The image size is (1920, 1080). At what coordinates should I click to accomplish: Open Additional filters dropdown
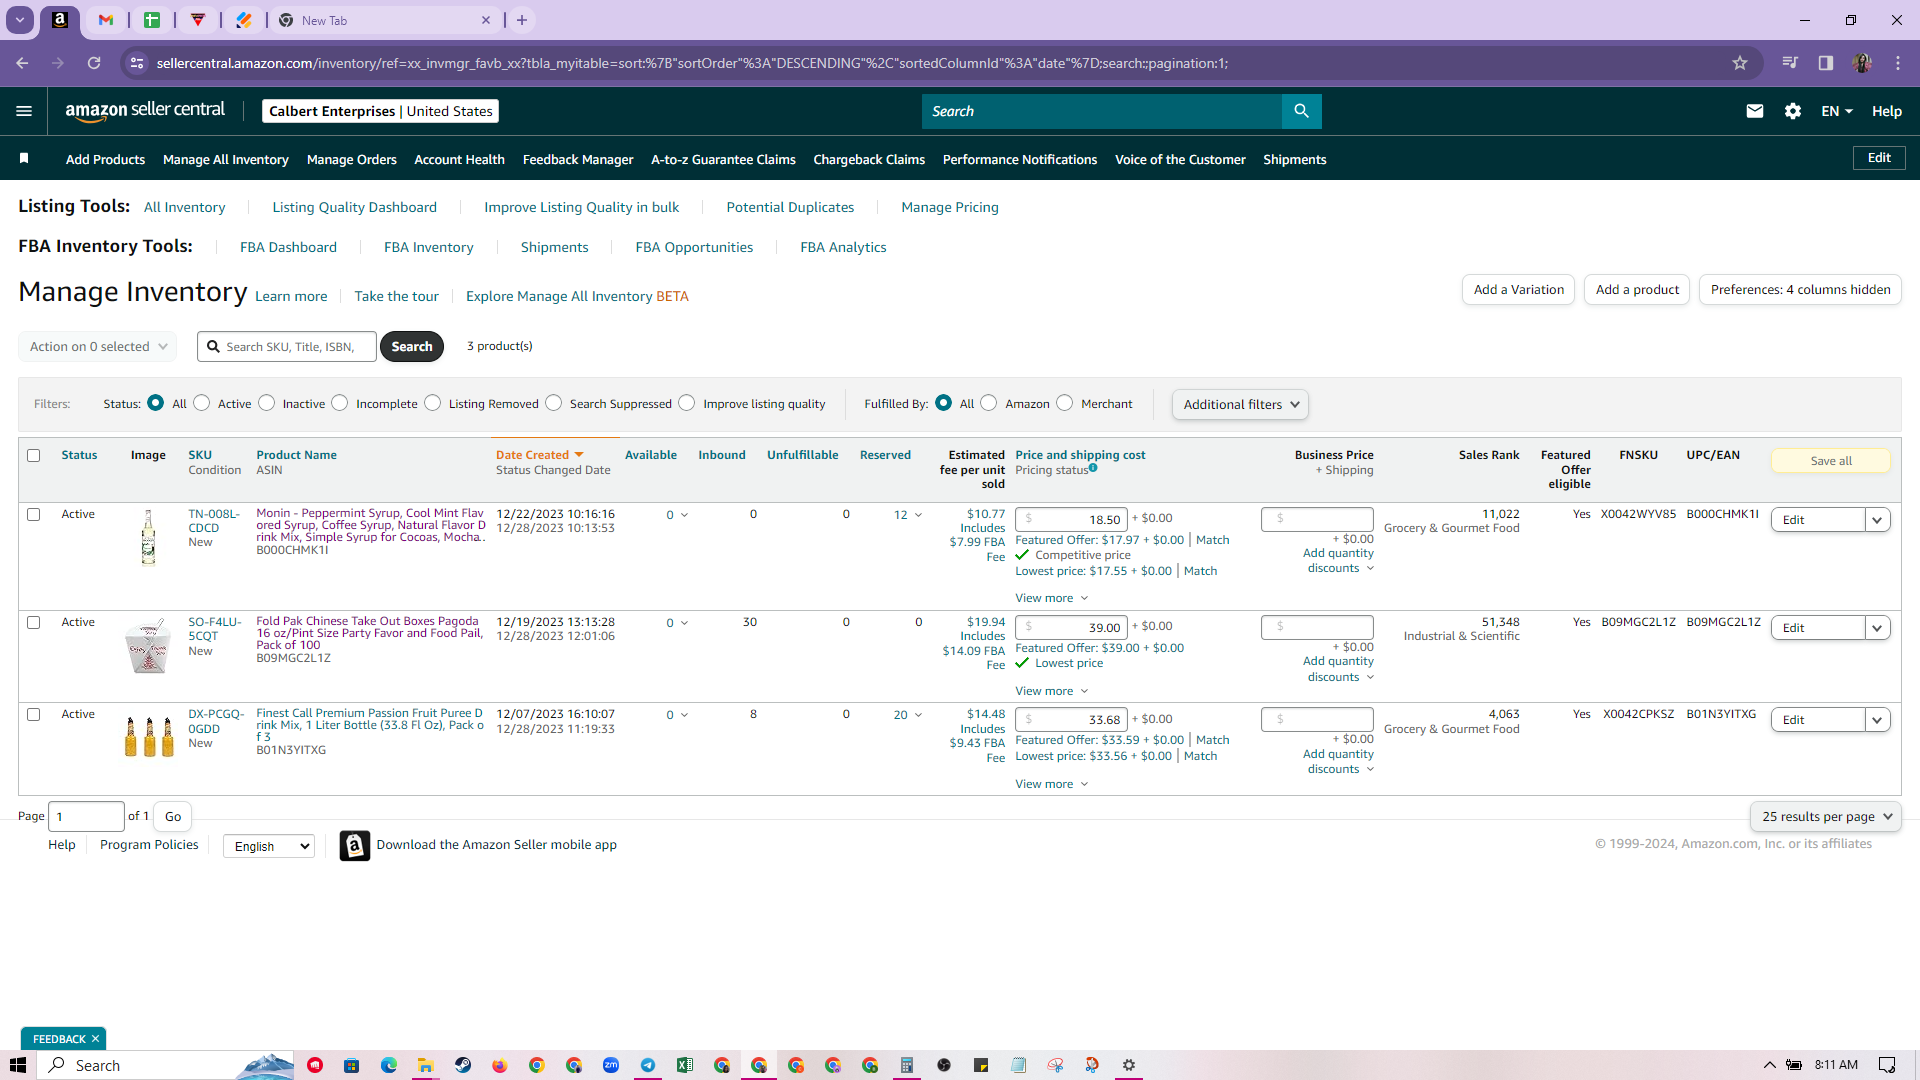pyautogui.click(x=1240, y=404)
